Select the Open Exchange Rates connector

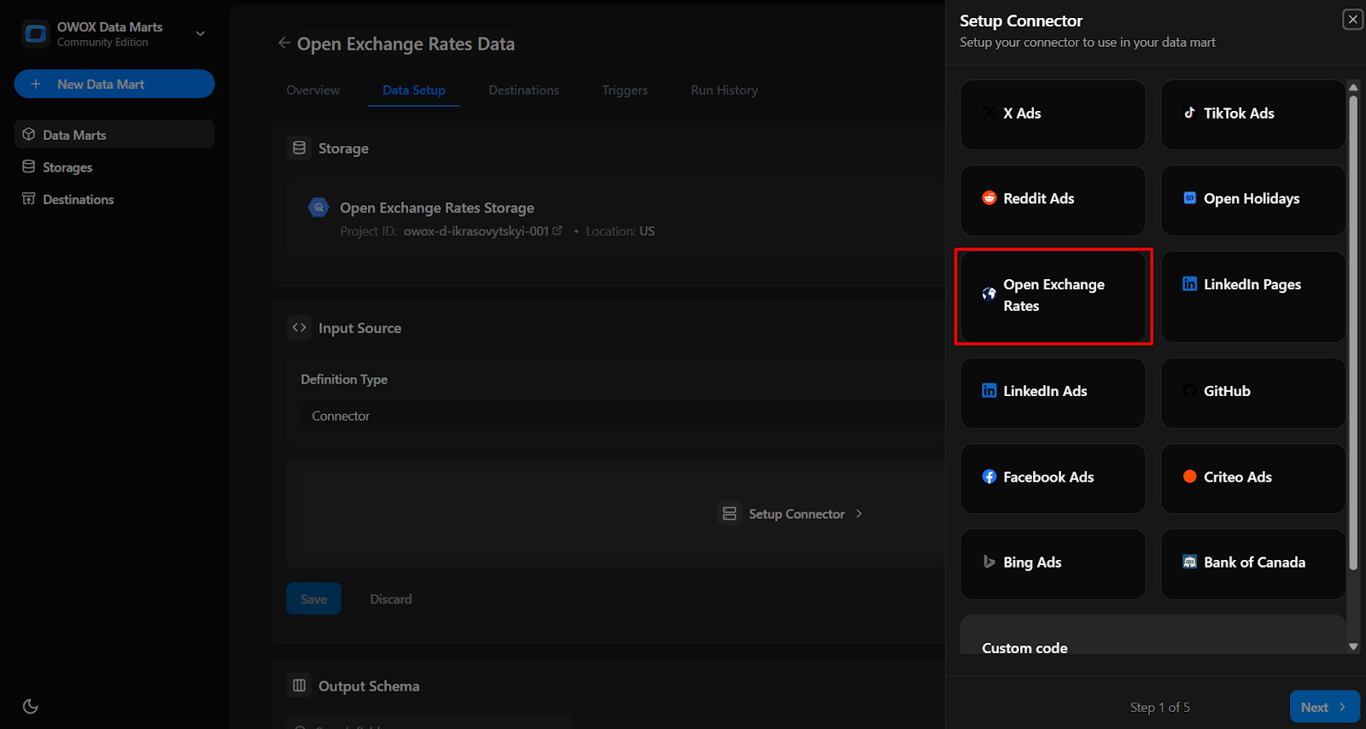[1053, 296]
